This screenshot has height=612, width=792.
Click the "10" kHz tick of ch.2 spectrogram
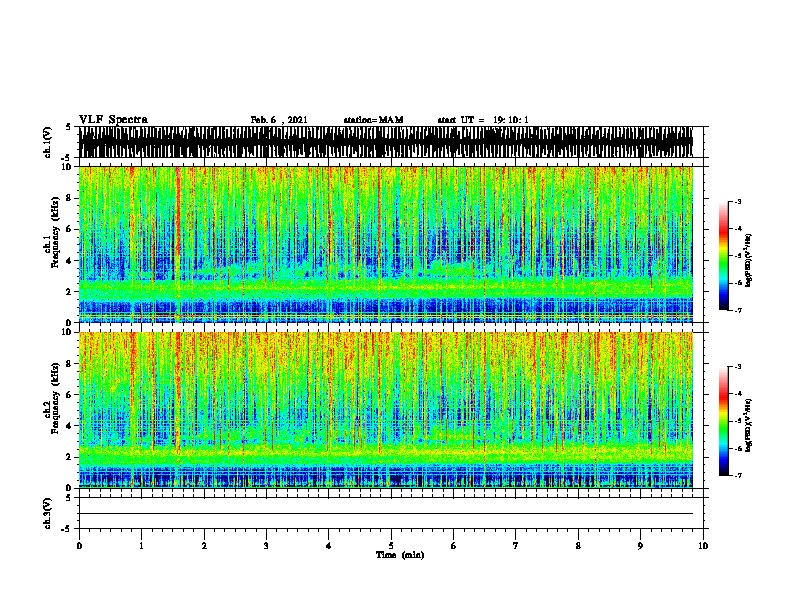69,332
